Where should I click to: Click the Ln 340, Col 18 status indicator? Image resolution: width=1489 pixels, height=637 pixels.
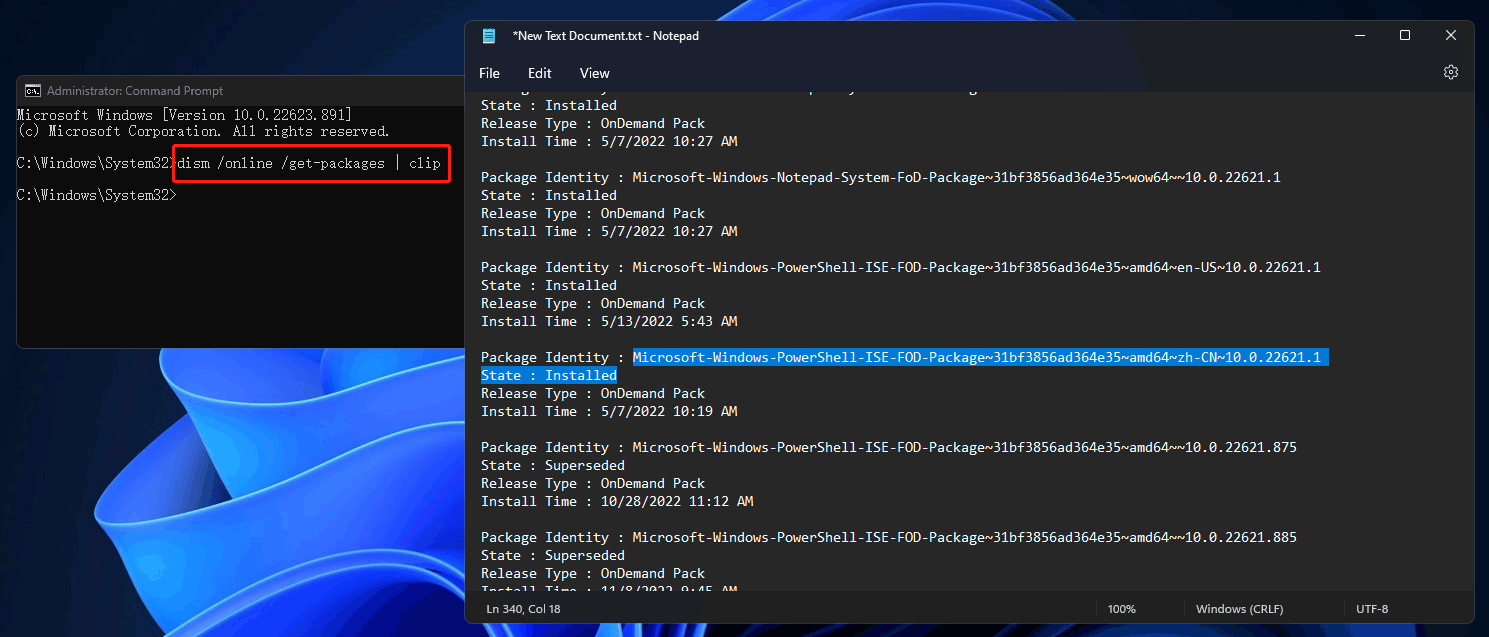tap(523, 608)
